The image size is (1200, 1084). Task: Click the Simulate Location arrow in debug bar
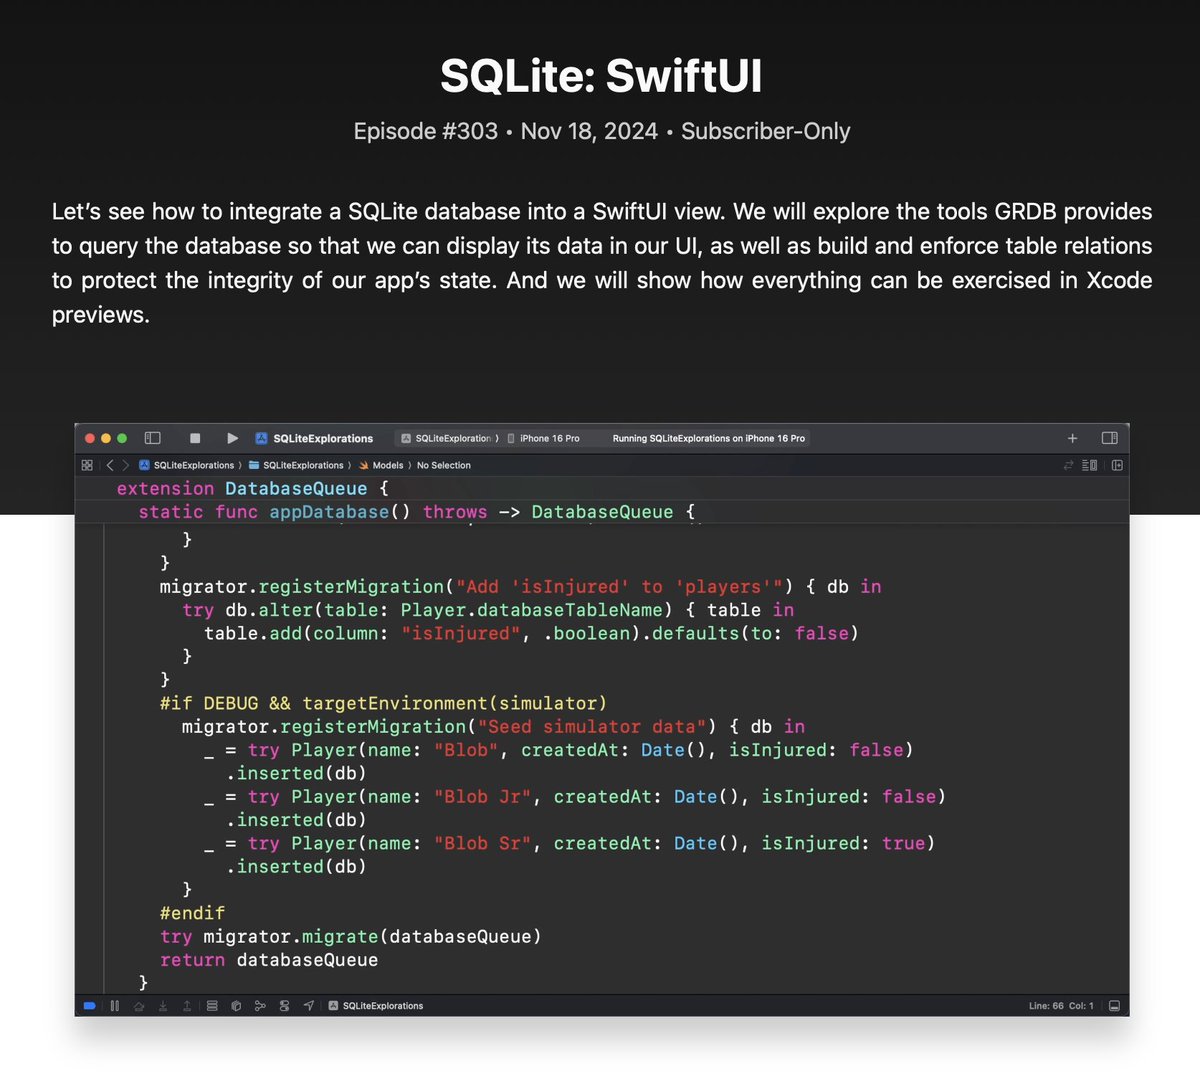click(307, 1006)
